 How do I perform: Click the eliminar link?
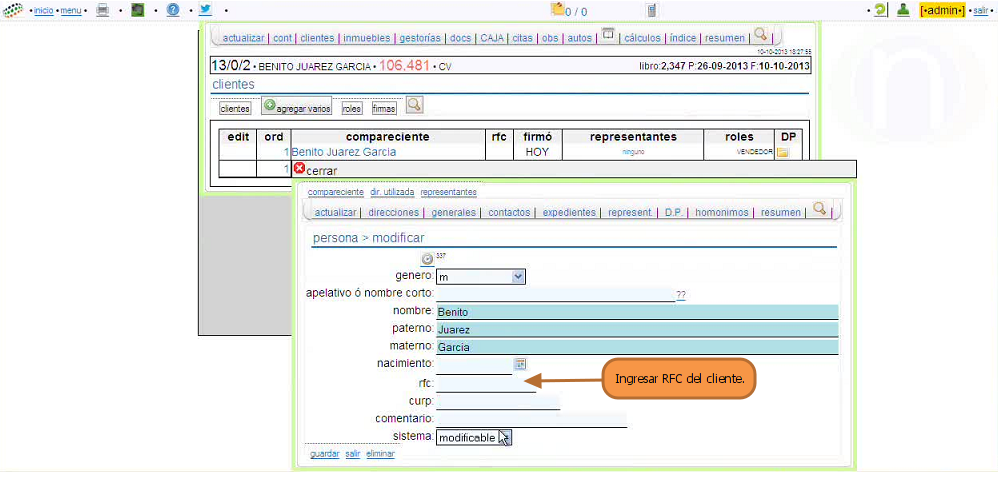coord(380,454)
